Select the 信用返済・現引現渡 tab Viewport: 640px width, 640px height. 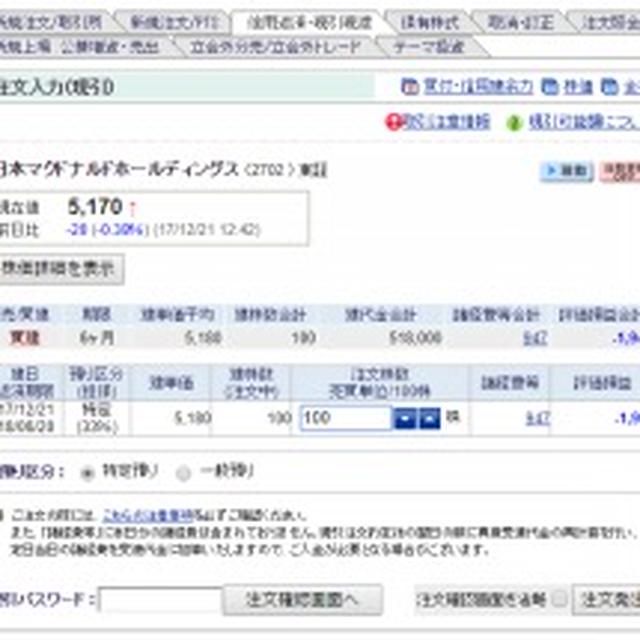[310, 22]
